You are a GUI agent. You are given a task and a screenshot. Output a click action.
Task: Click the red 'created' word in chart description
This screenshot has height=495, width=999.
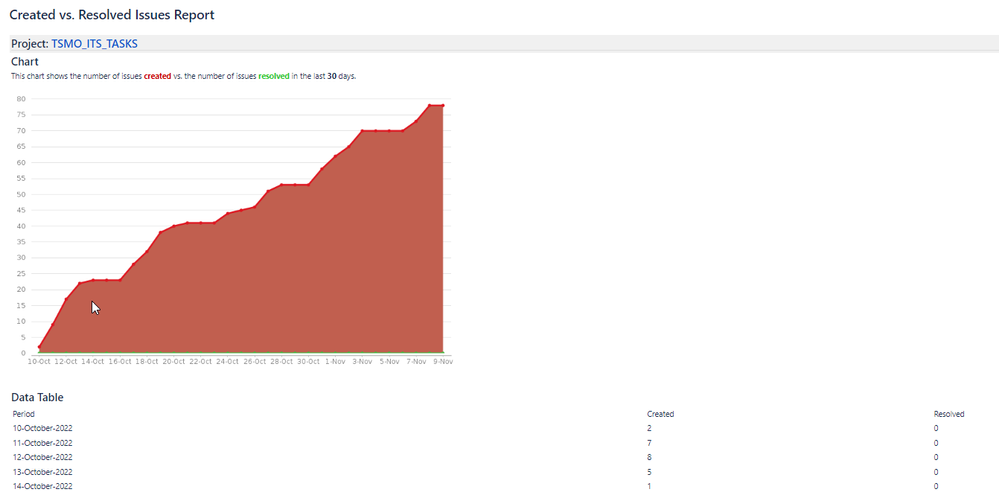(157, 76)
